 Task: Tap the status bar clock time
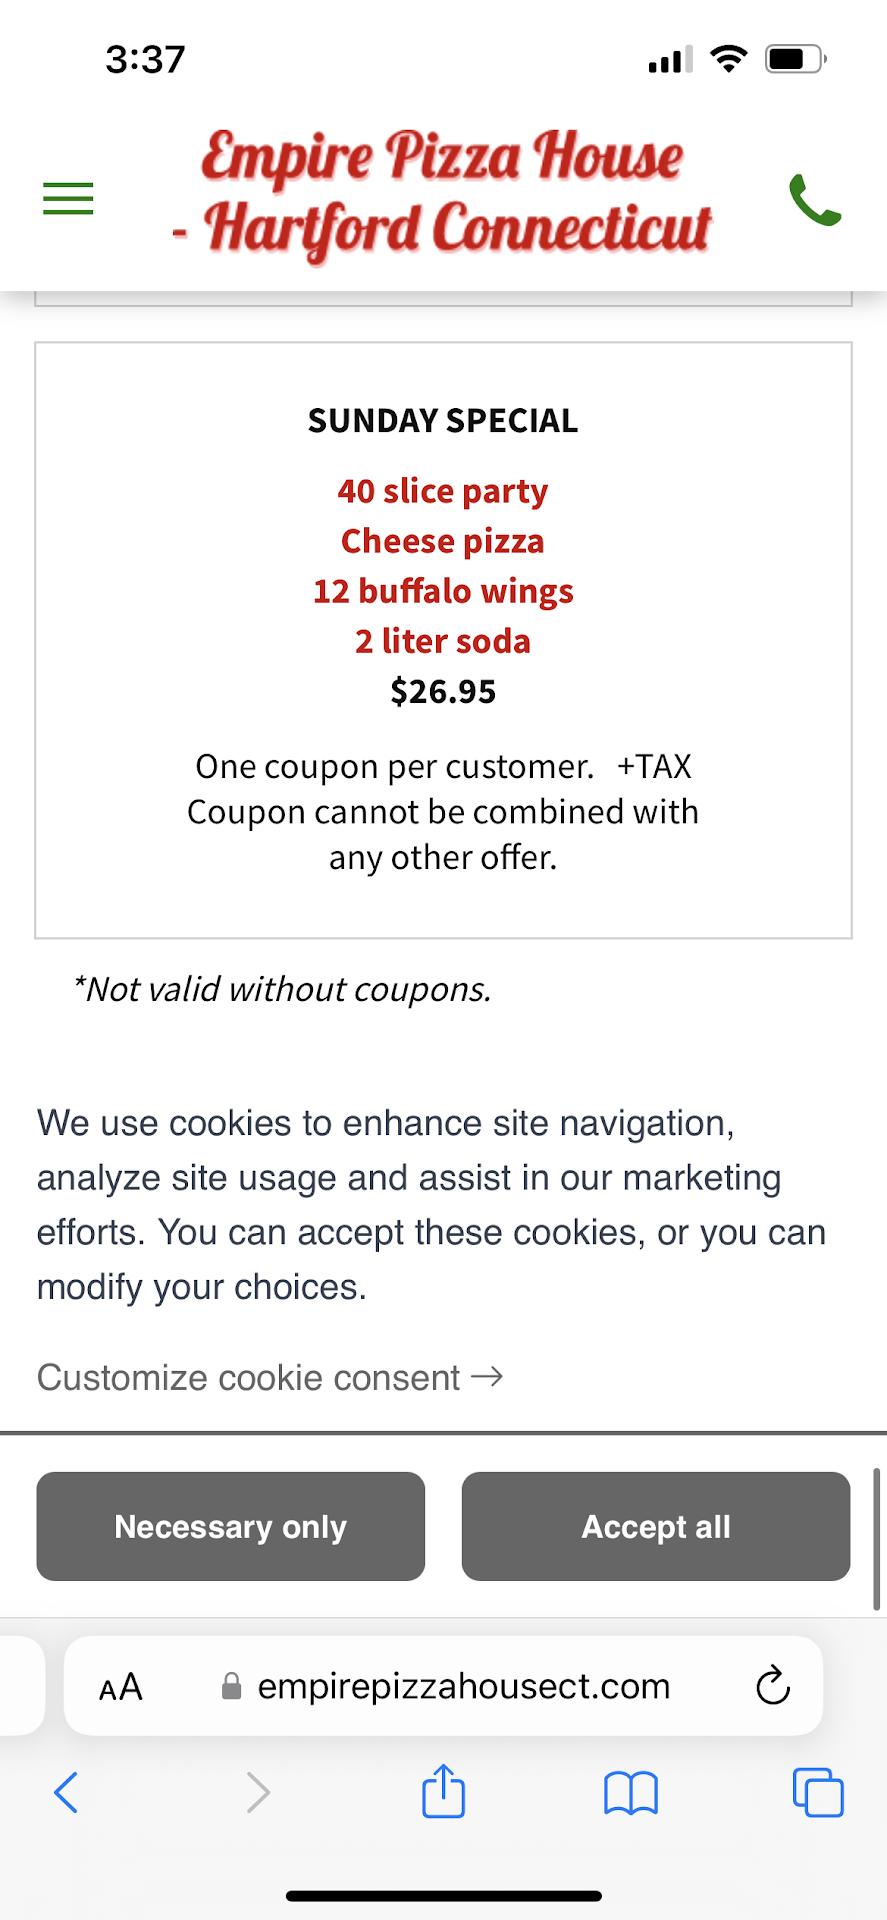pos(146,60)
